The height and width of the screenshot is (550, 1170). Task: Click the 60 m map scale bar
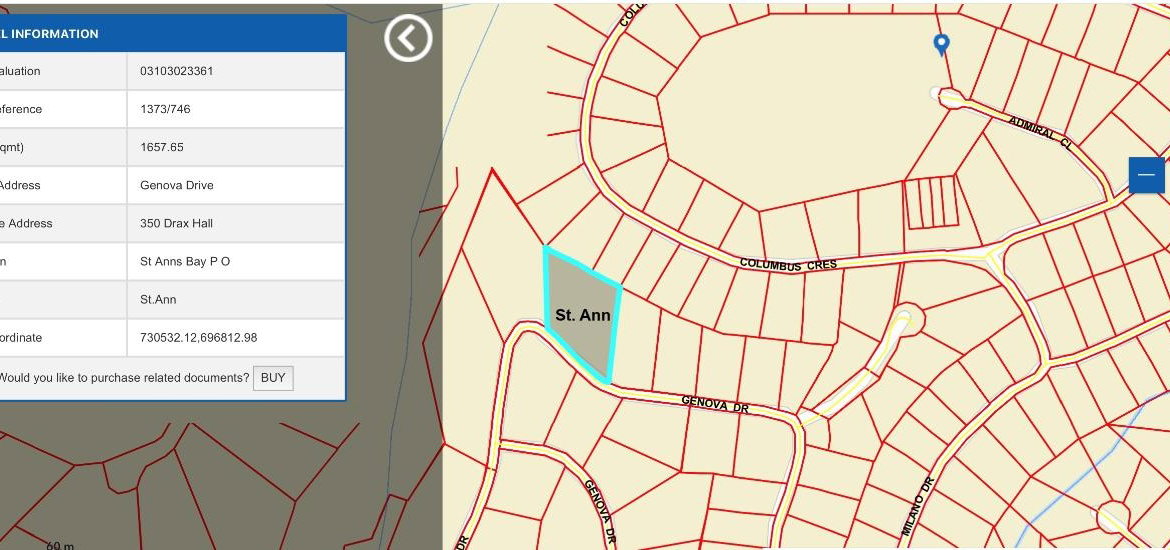pos(60,545)
